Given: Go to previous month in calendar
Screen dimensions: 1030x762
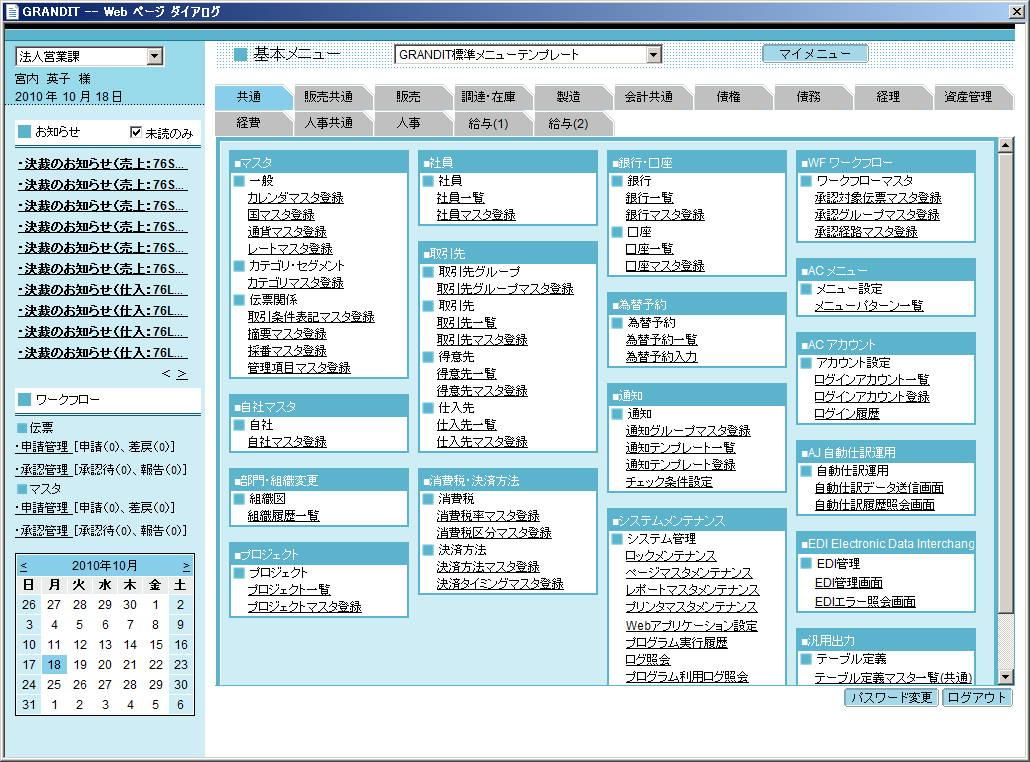Looking at the screenshot, I should 24,566.
